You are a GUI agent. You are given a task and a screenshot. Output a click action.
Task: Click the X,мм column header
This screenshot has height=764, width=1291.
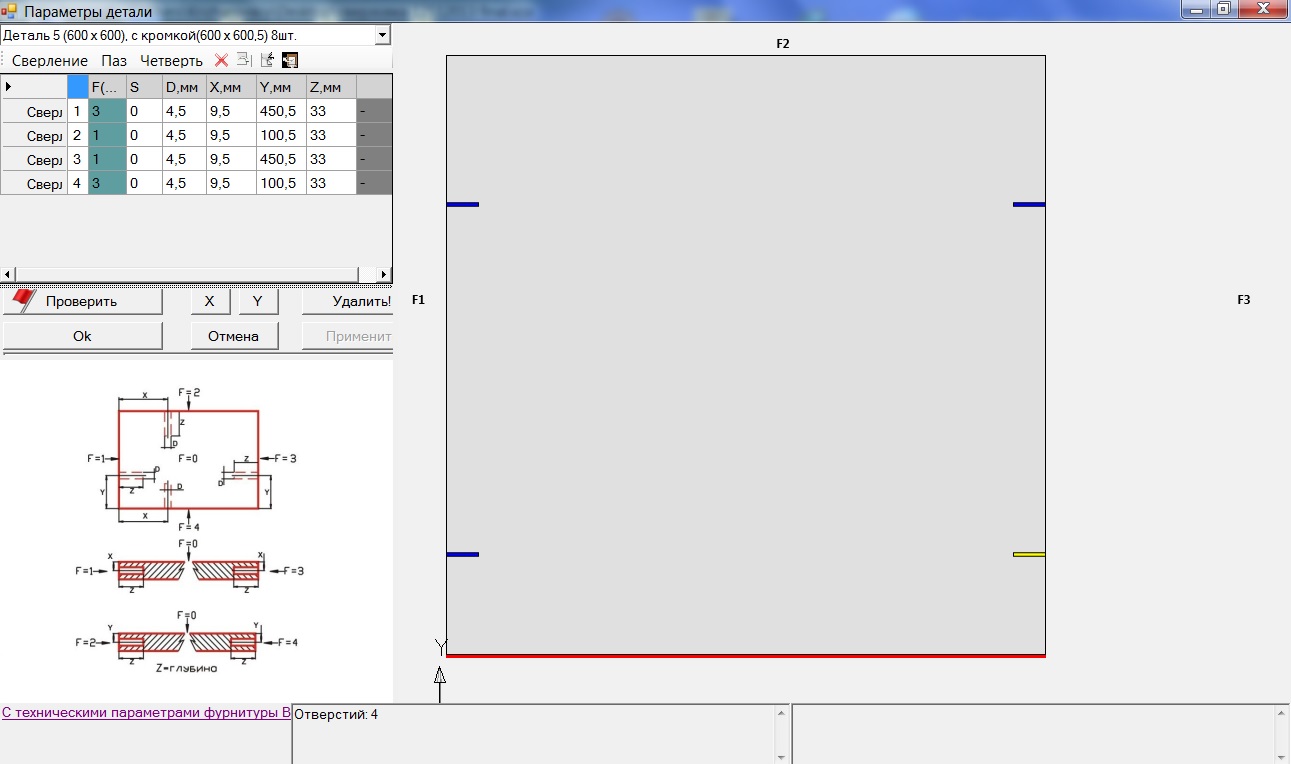coord(231,87)
